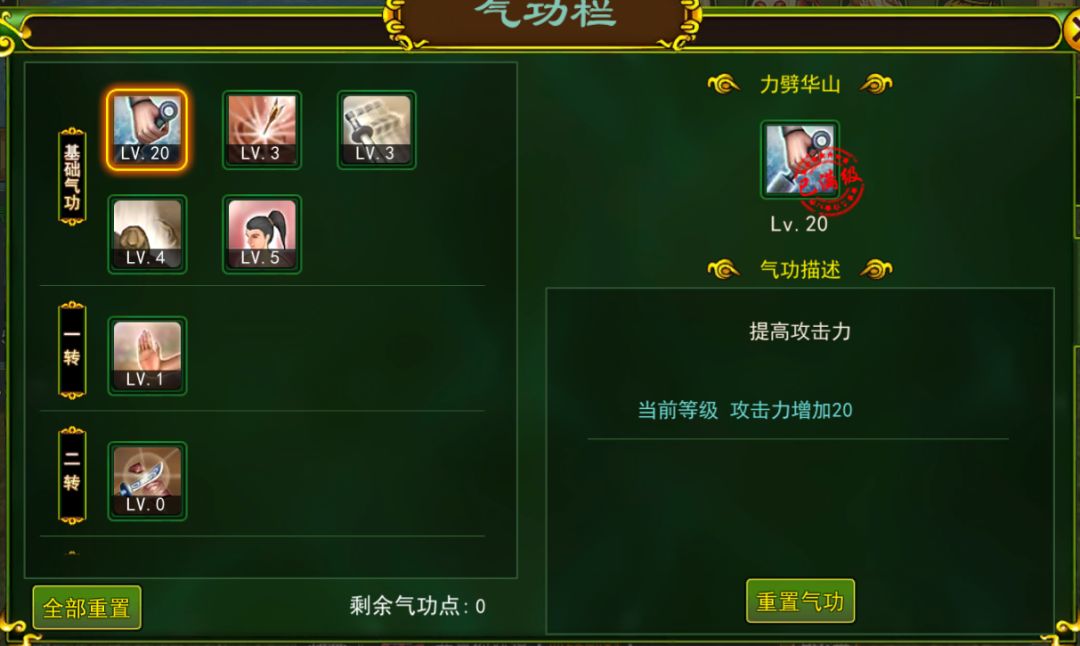Click the large 力劈华山 skill preview icon

[x=800, y=160]
